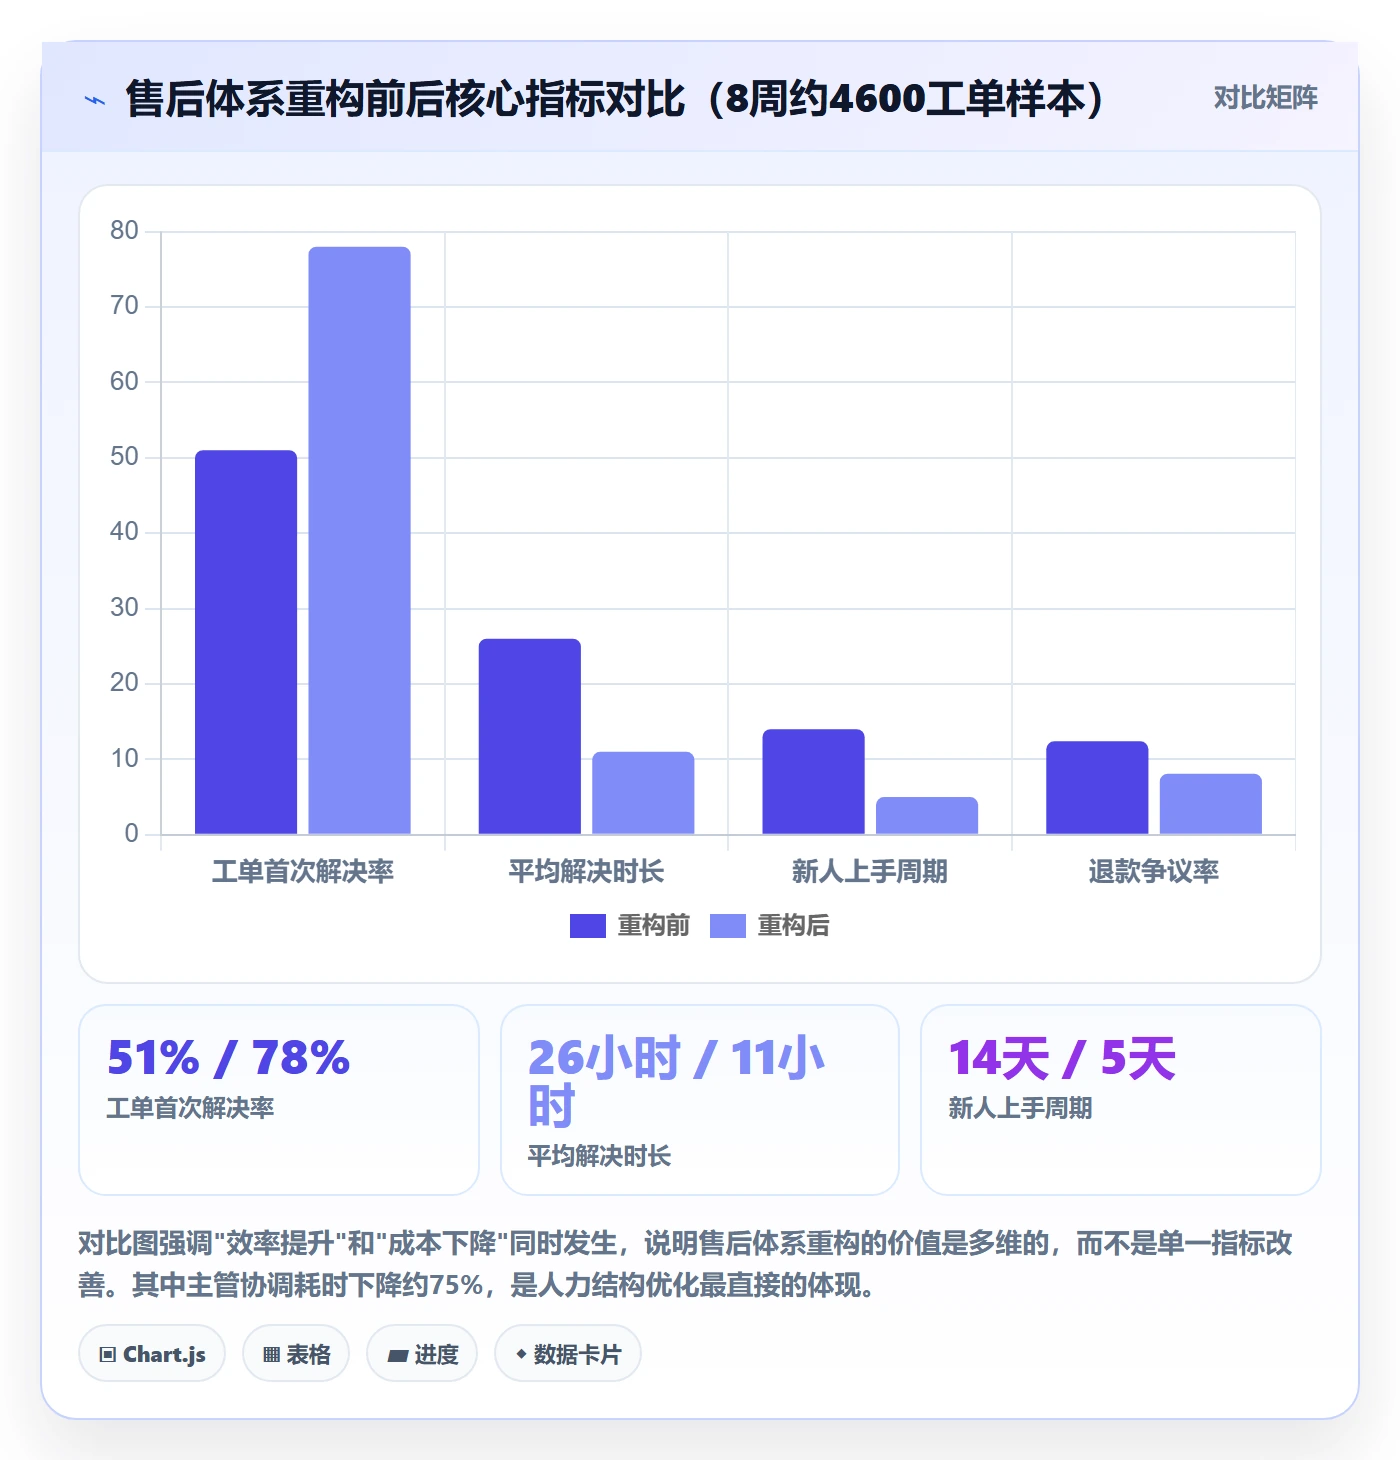Click the 50 tick on the y-axis
The height and width of the screenshot is (1460, 1400).
click(x=124, y=457)
